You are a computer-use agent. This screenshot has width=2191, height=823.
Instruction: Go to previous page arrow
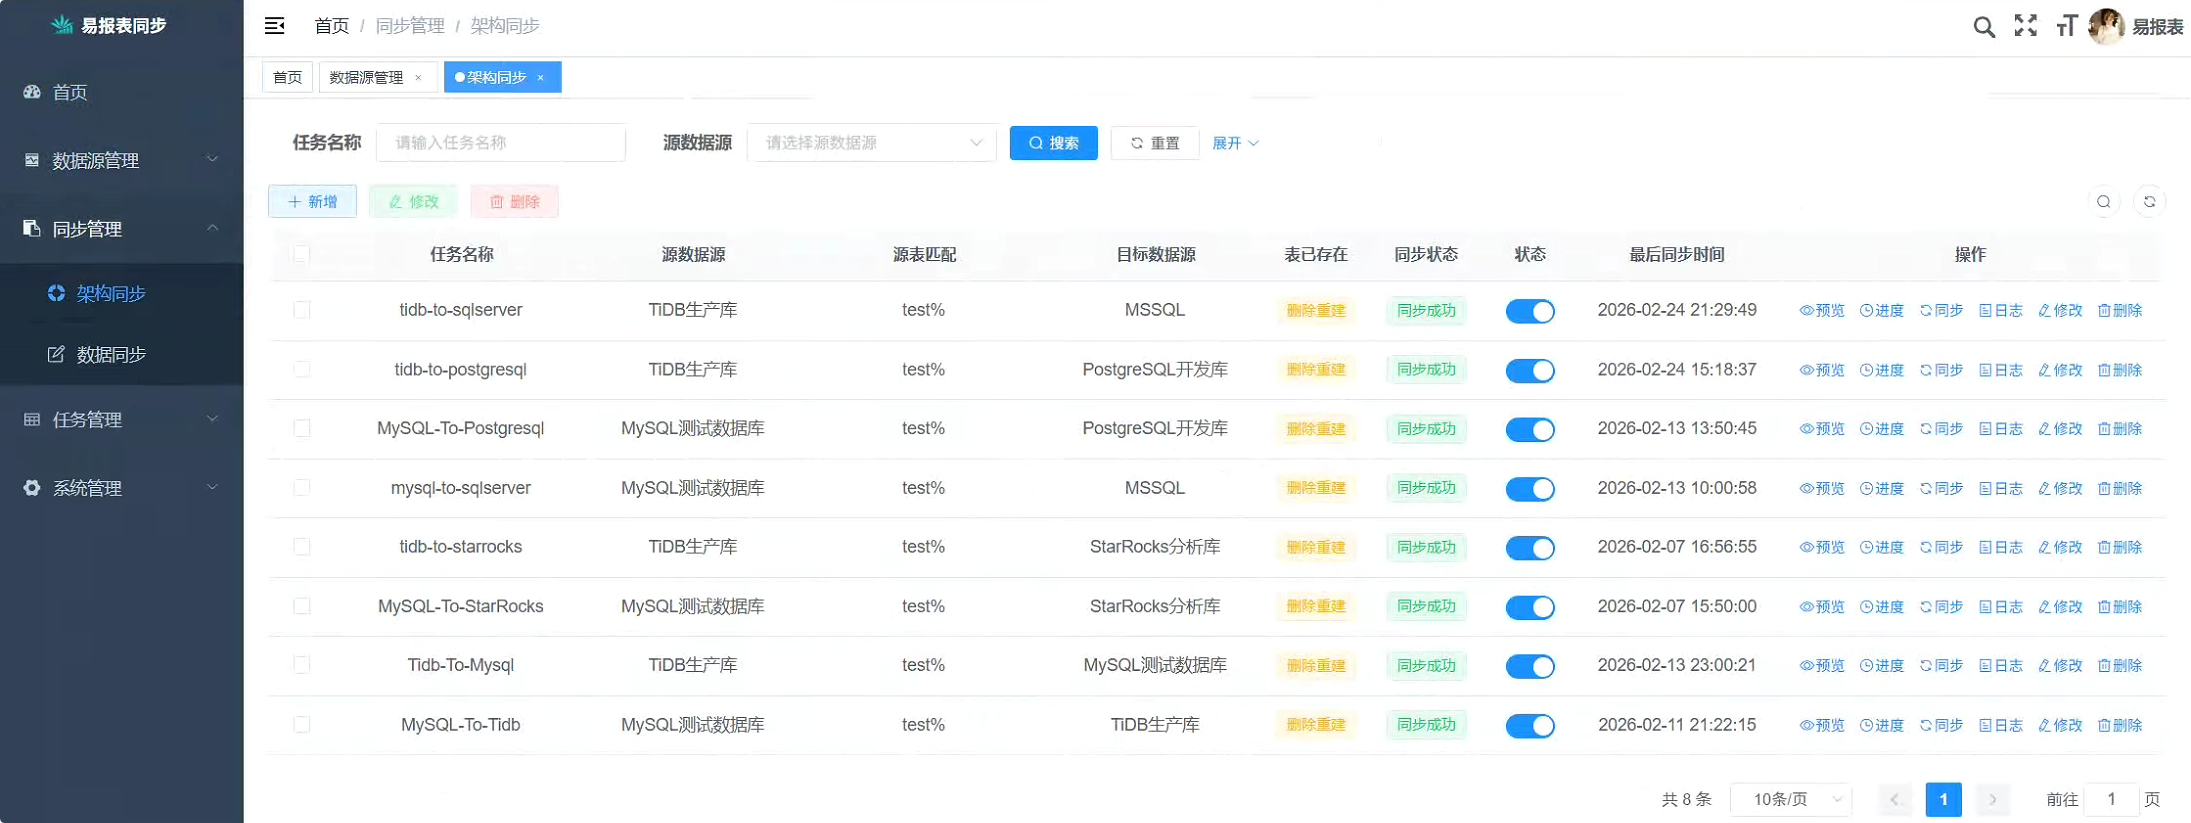(x=1894, y=799)
